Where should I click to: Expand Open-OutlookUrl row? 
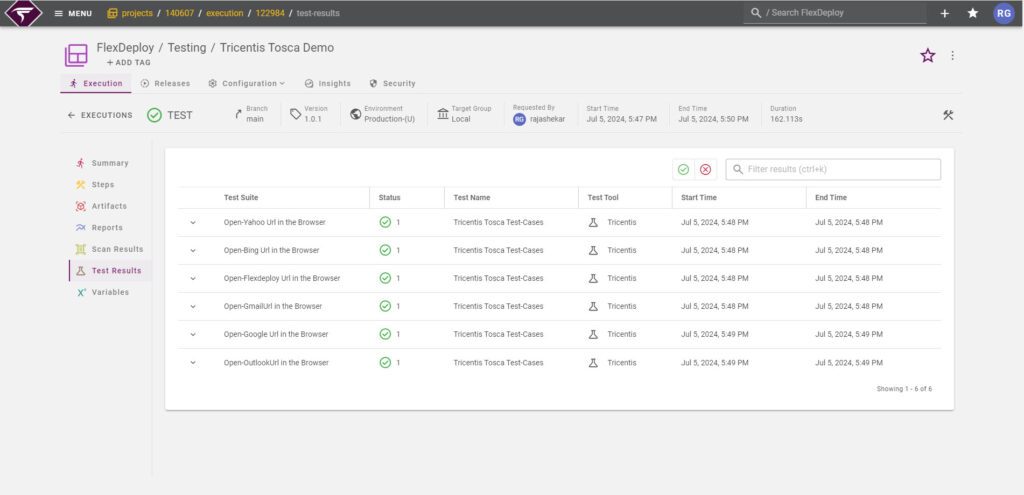[x=193, y=363]
